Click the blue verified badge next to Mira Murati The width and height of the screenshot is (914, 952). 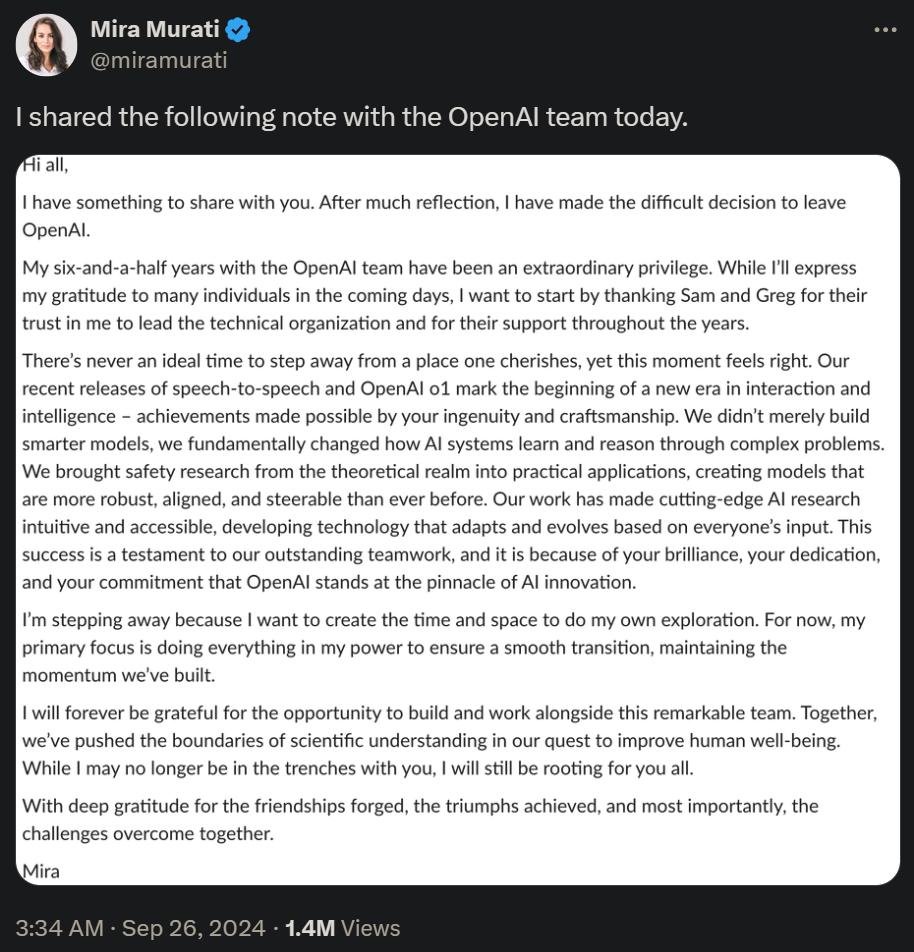click(236, 29)
